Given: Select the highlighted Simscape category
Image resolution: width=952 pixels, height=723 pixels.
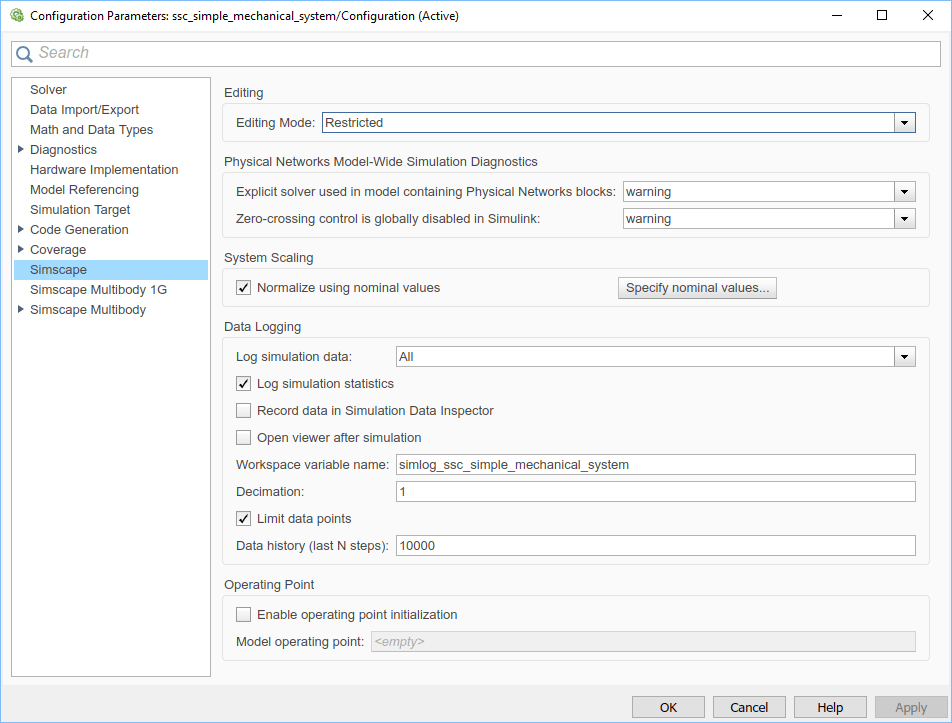Looking at the screenshot, I should point(110,270).
